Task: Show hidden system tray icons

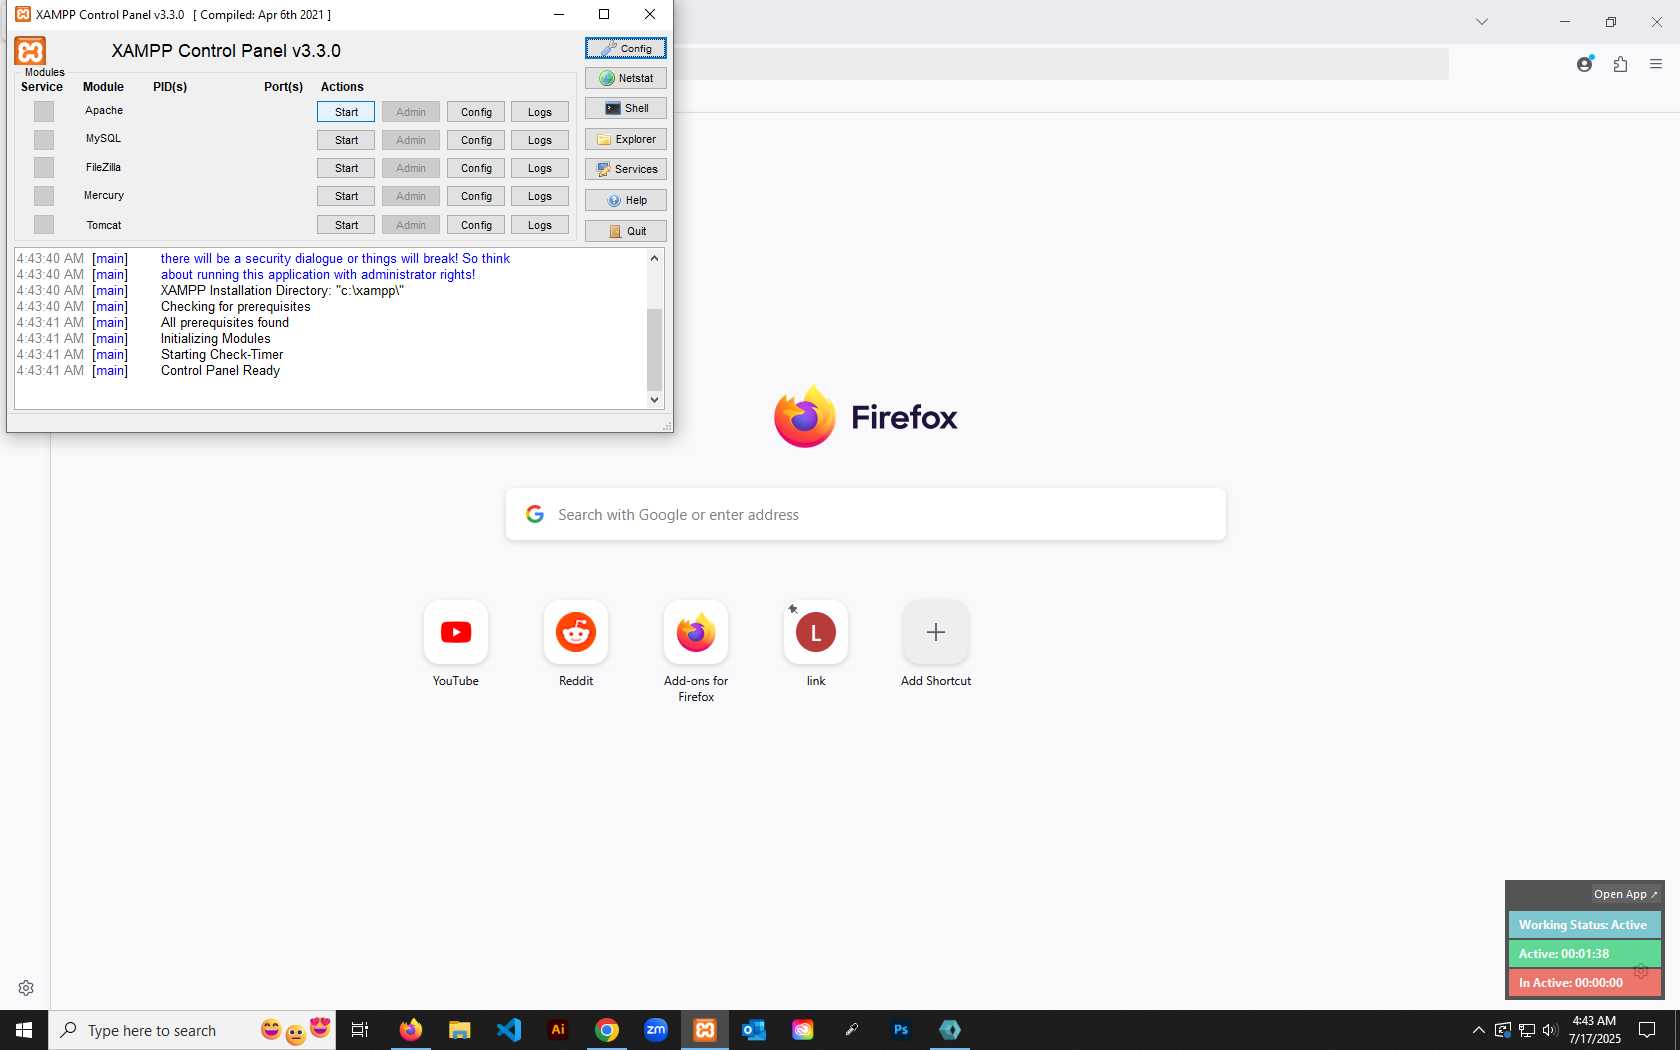Action: (1478, 1030)
